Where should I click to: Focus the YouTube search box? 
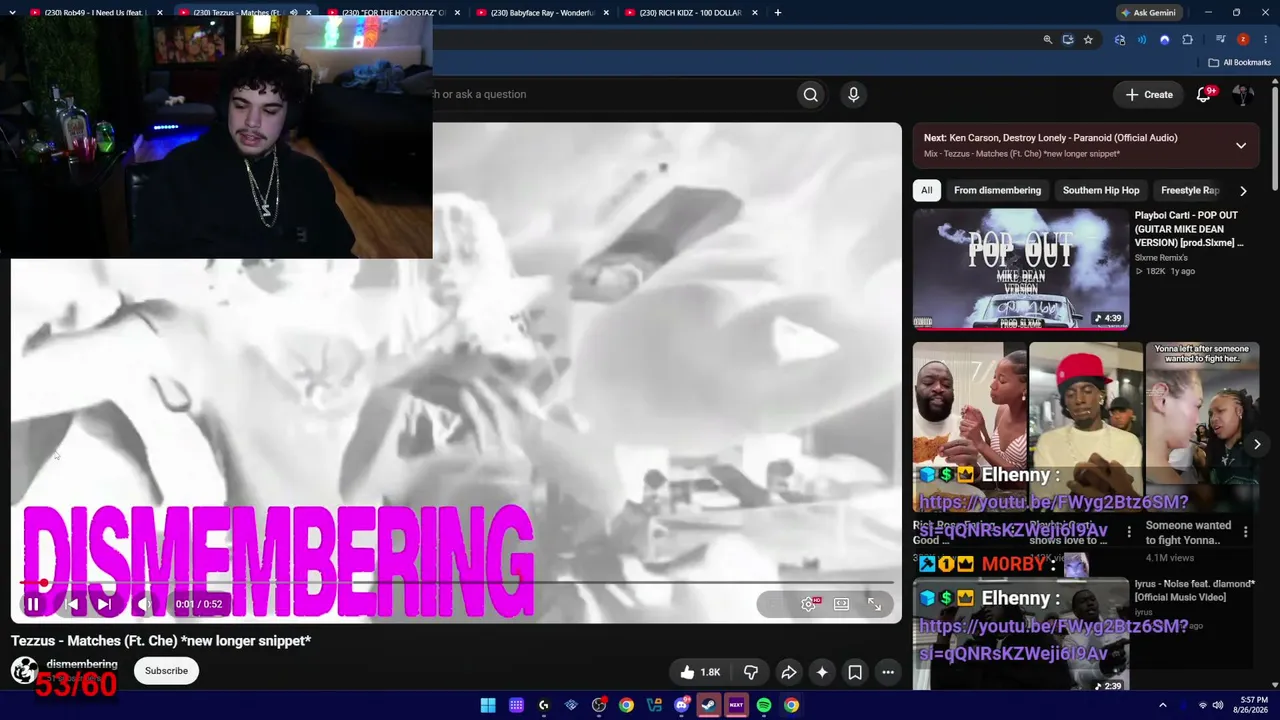point(612,94)
